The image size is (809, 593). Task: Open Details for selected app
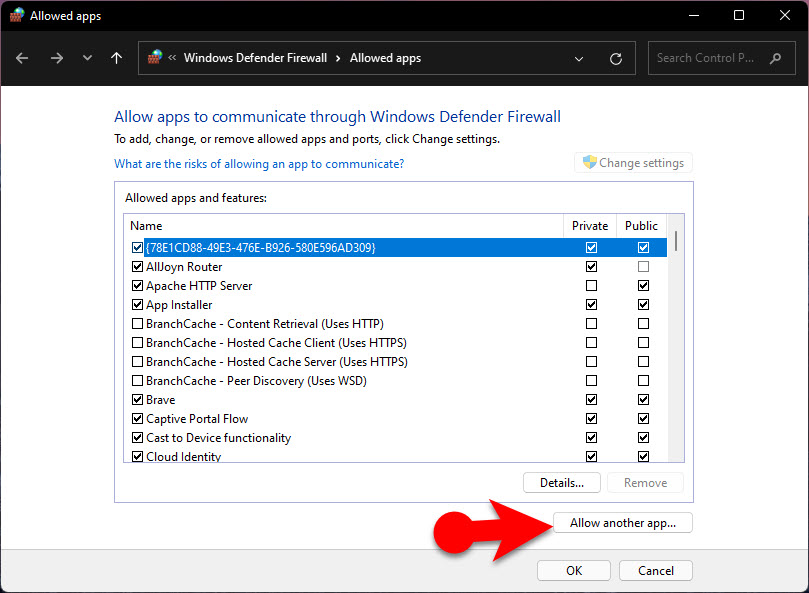[562, 483]
